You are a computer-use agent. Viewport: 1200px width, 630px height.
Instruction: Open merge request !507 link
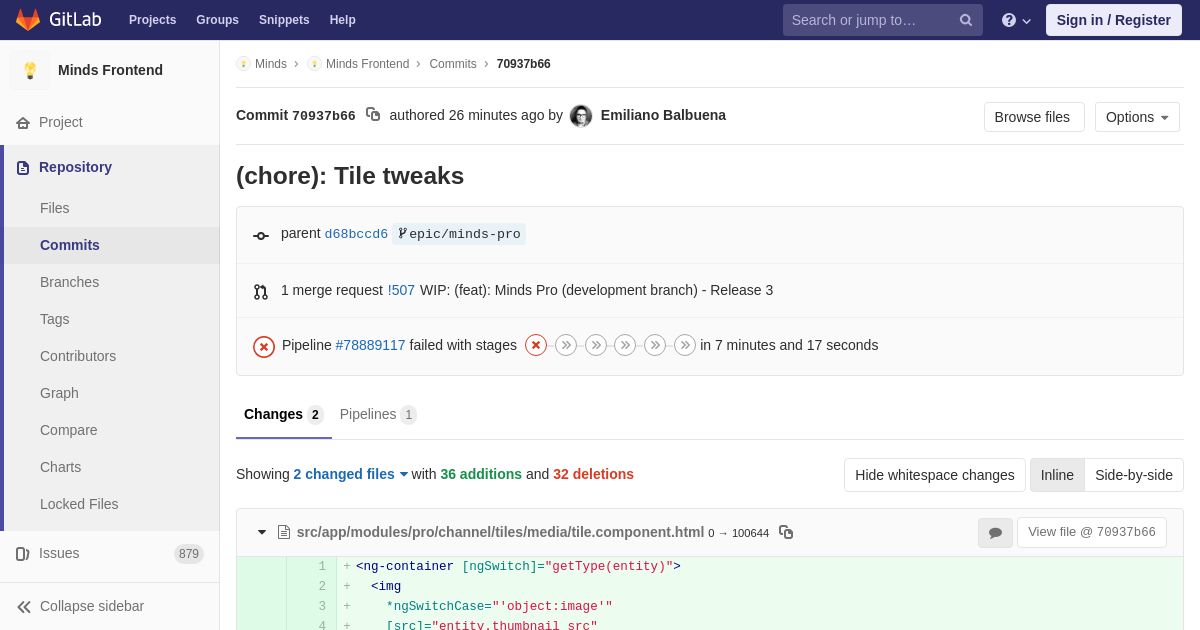401,290
